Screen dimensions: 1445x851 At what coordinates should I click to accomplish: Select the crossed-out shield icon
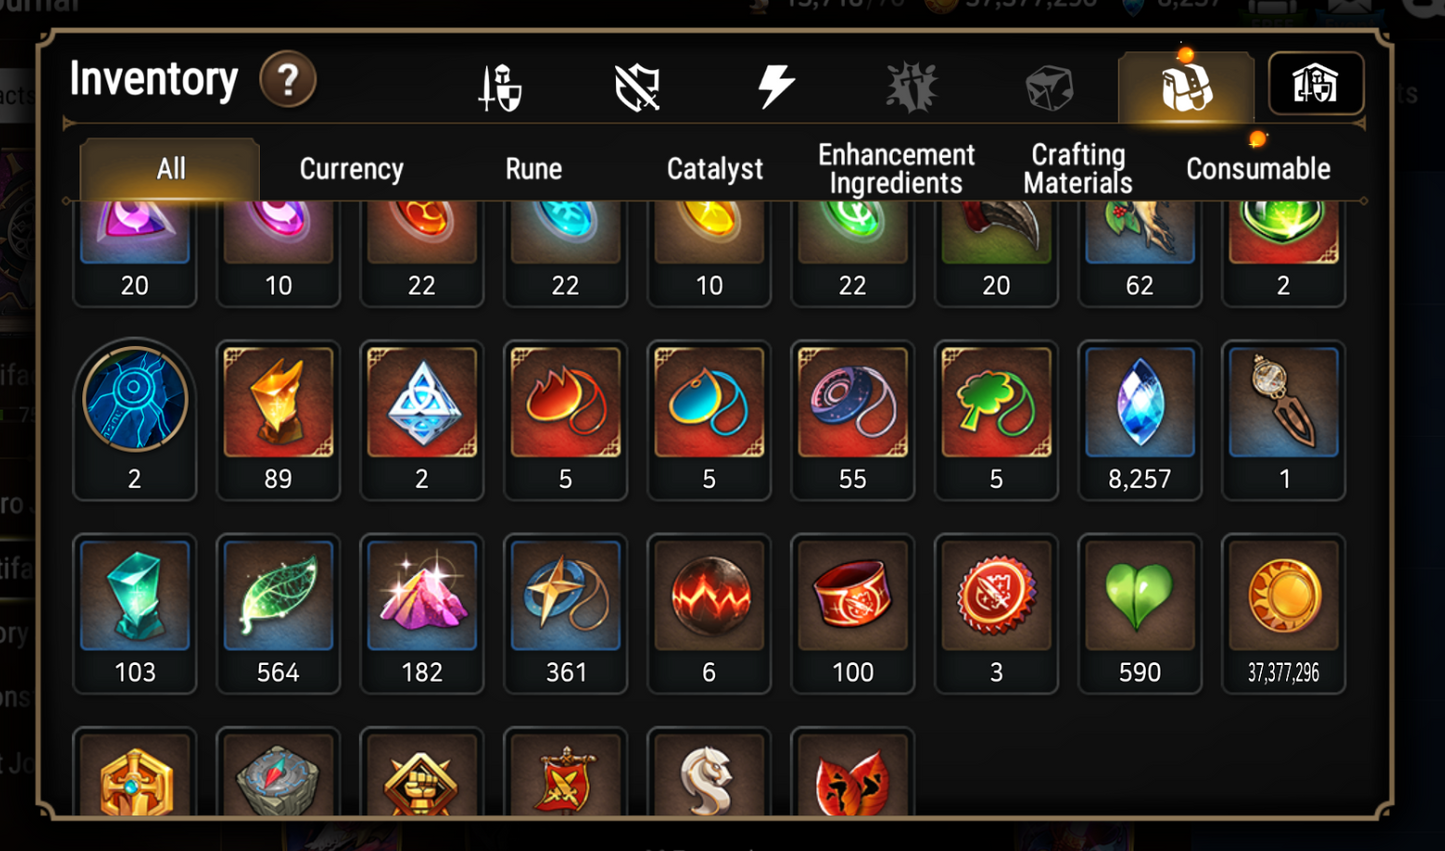tap(638, 87)
